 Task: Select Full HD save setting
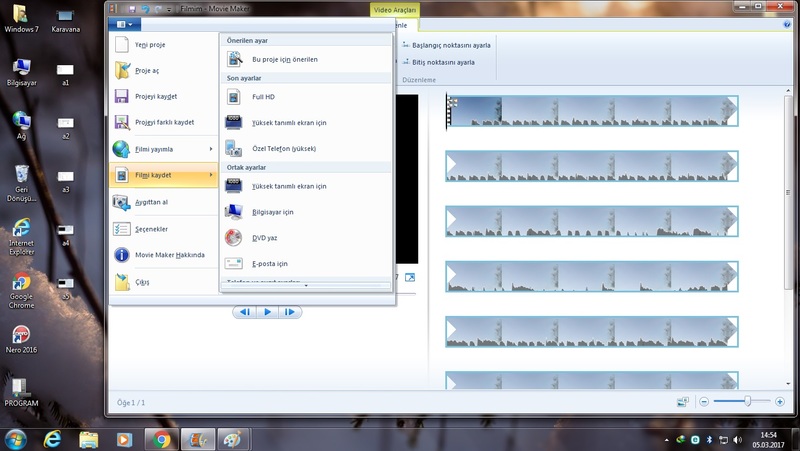(x=306, y=97)
